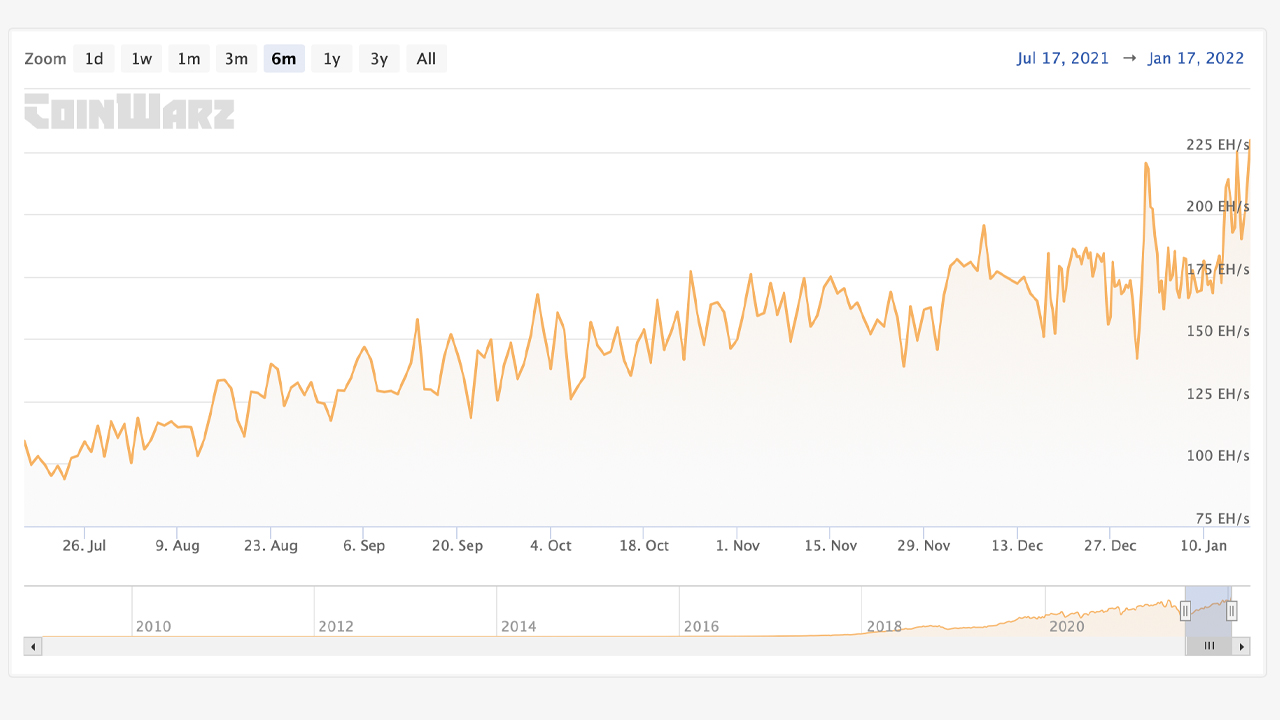This screenshot has width=1280, height=720.
Task: Click the 27. Dec date label
Action: (x=1110, y=546)
